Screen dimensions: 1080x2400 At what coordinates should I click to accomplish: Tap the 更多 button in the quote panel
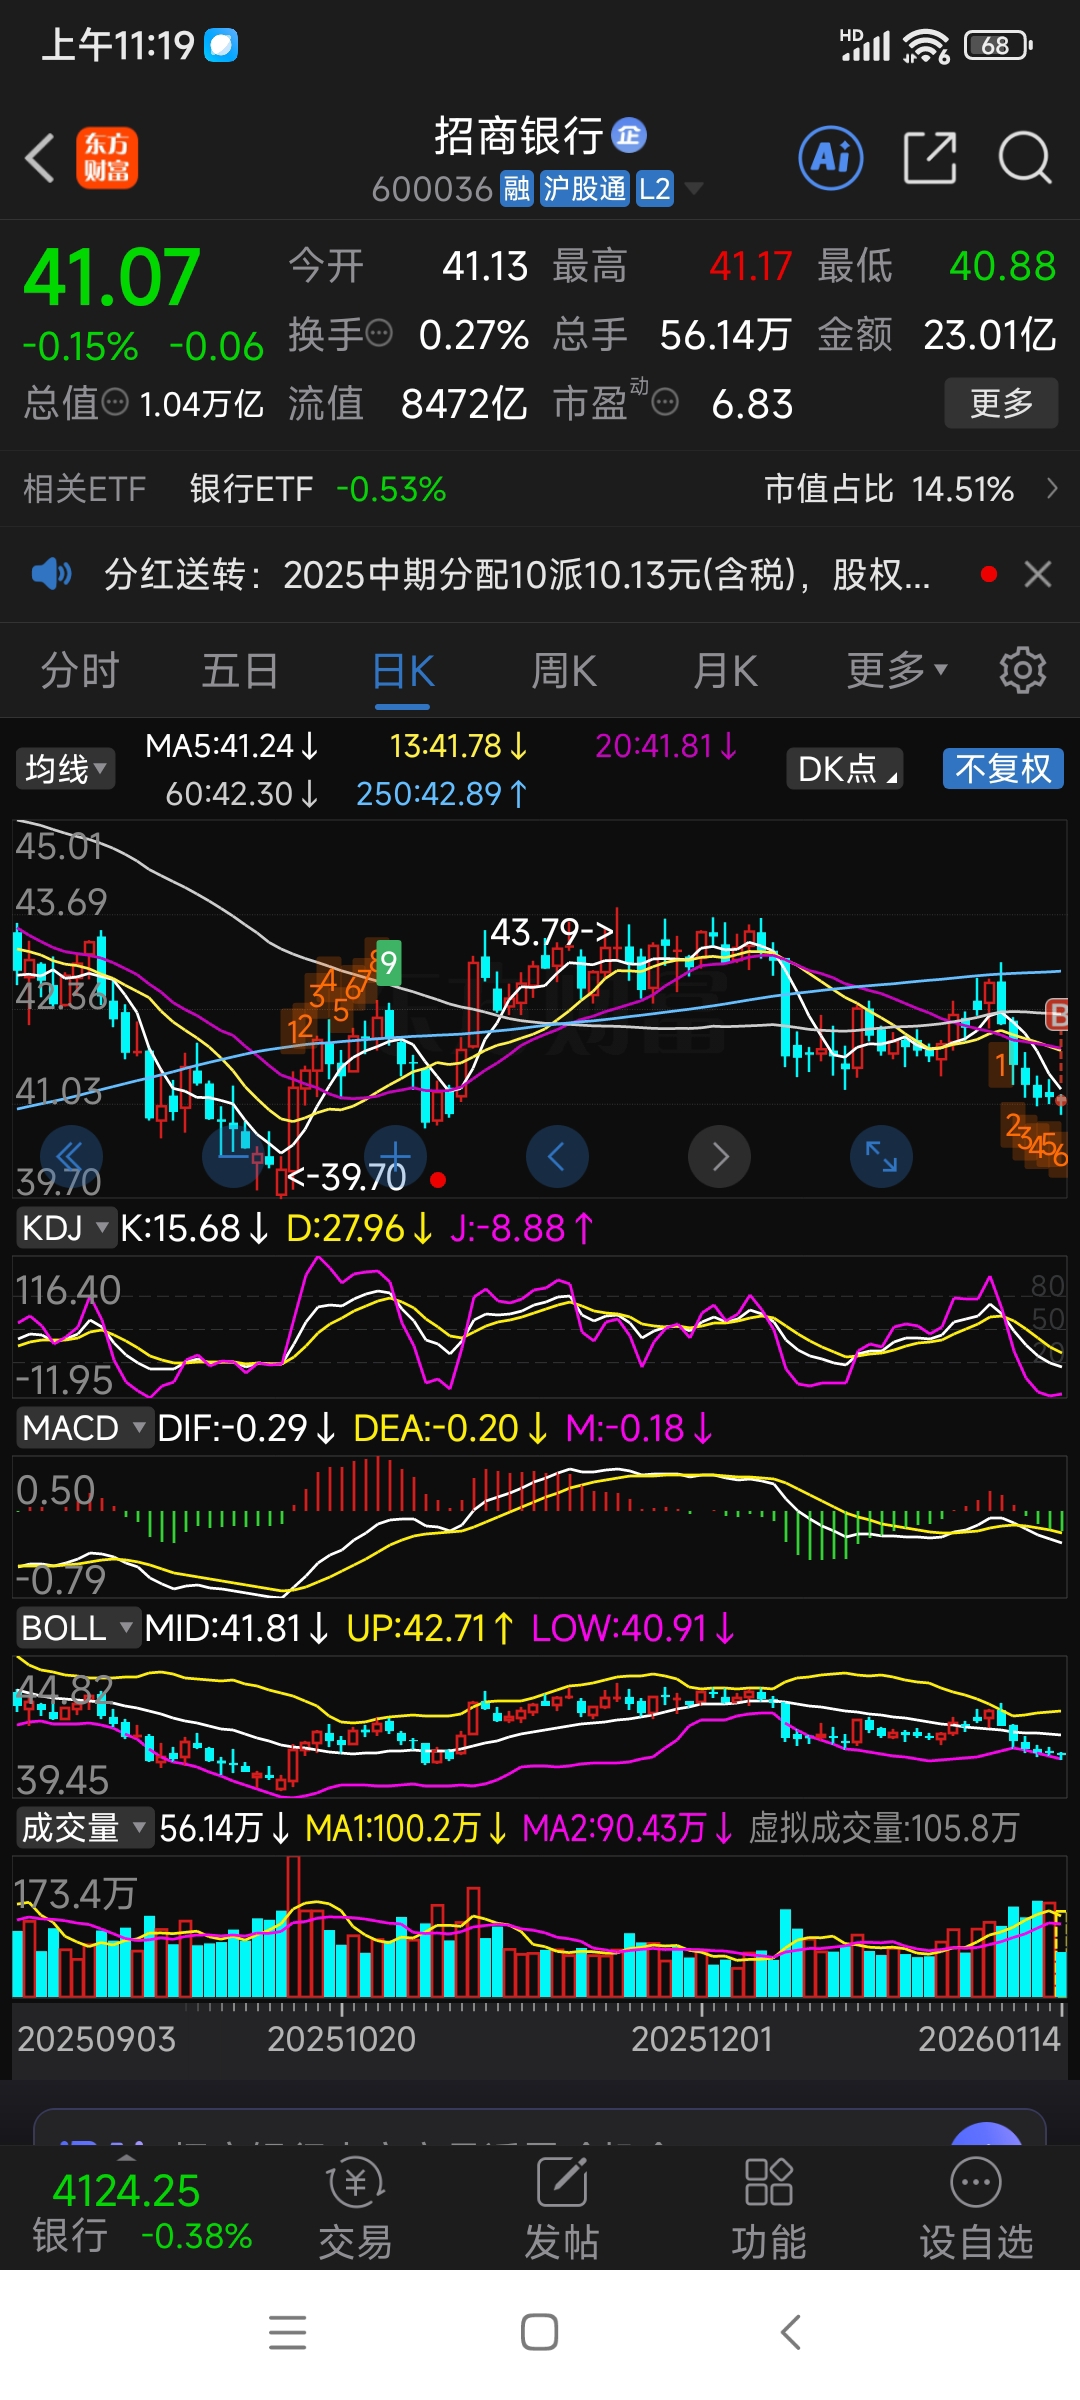(1001, 403)
